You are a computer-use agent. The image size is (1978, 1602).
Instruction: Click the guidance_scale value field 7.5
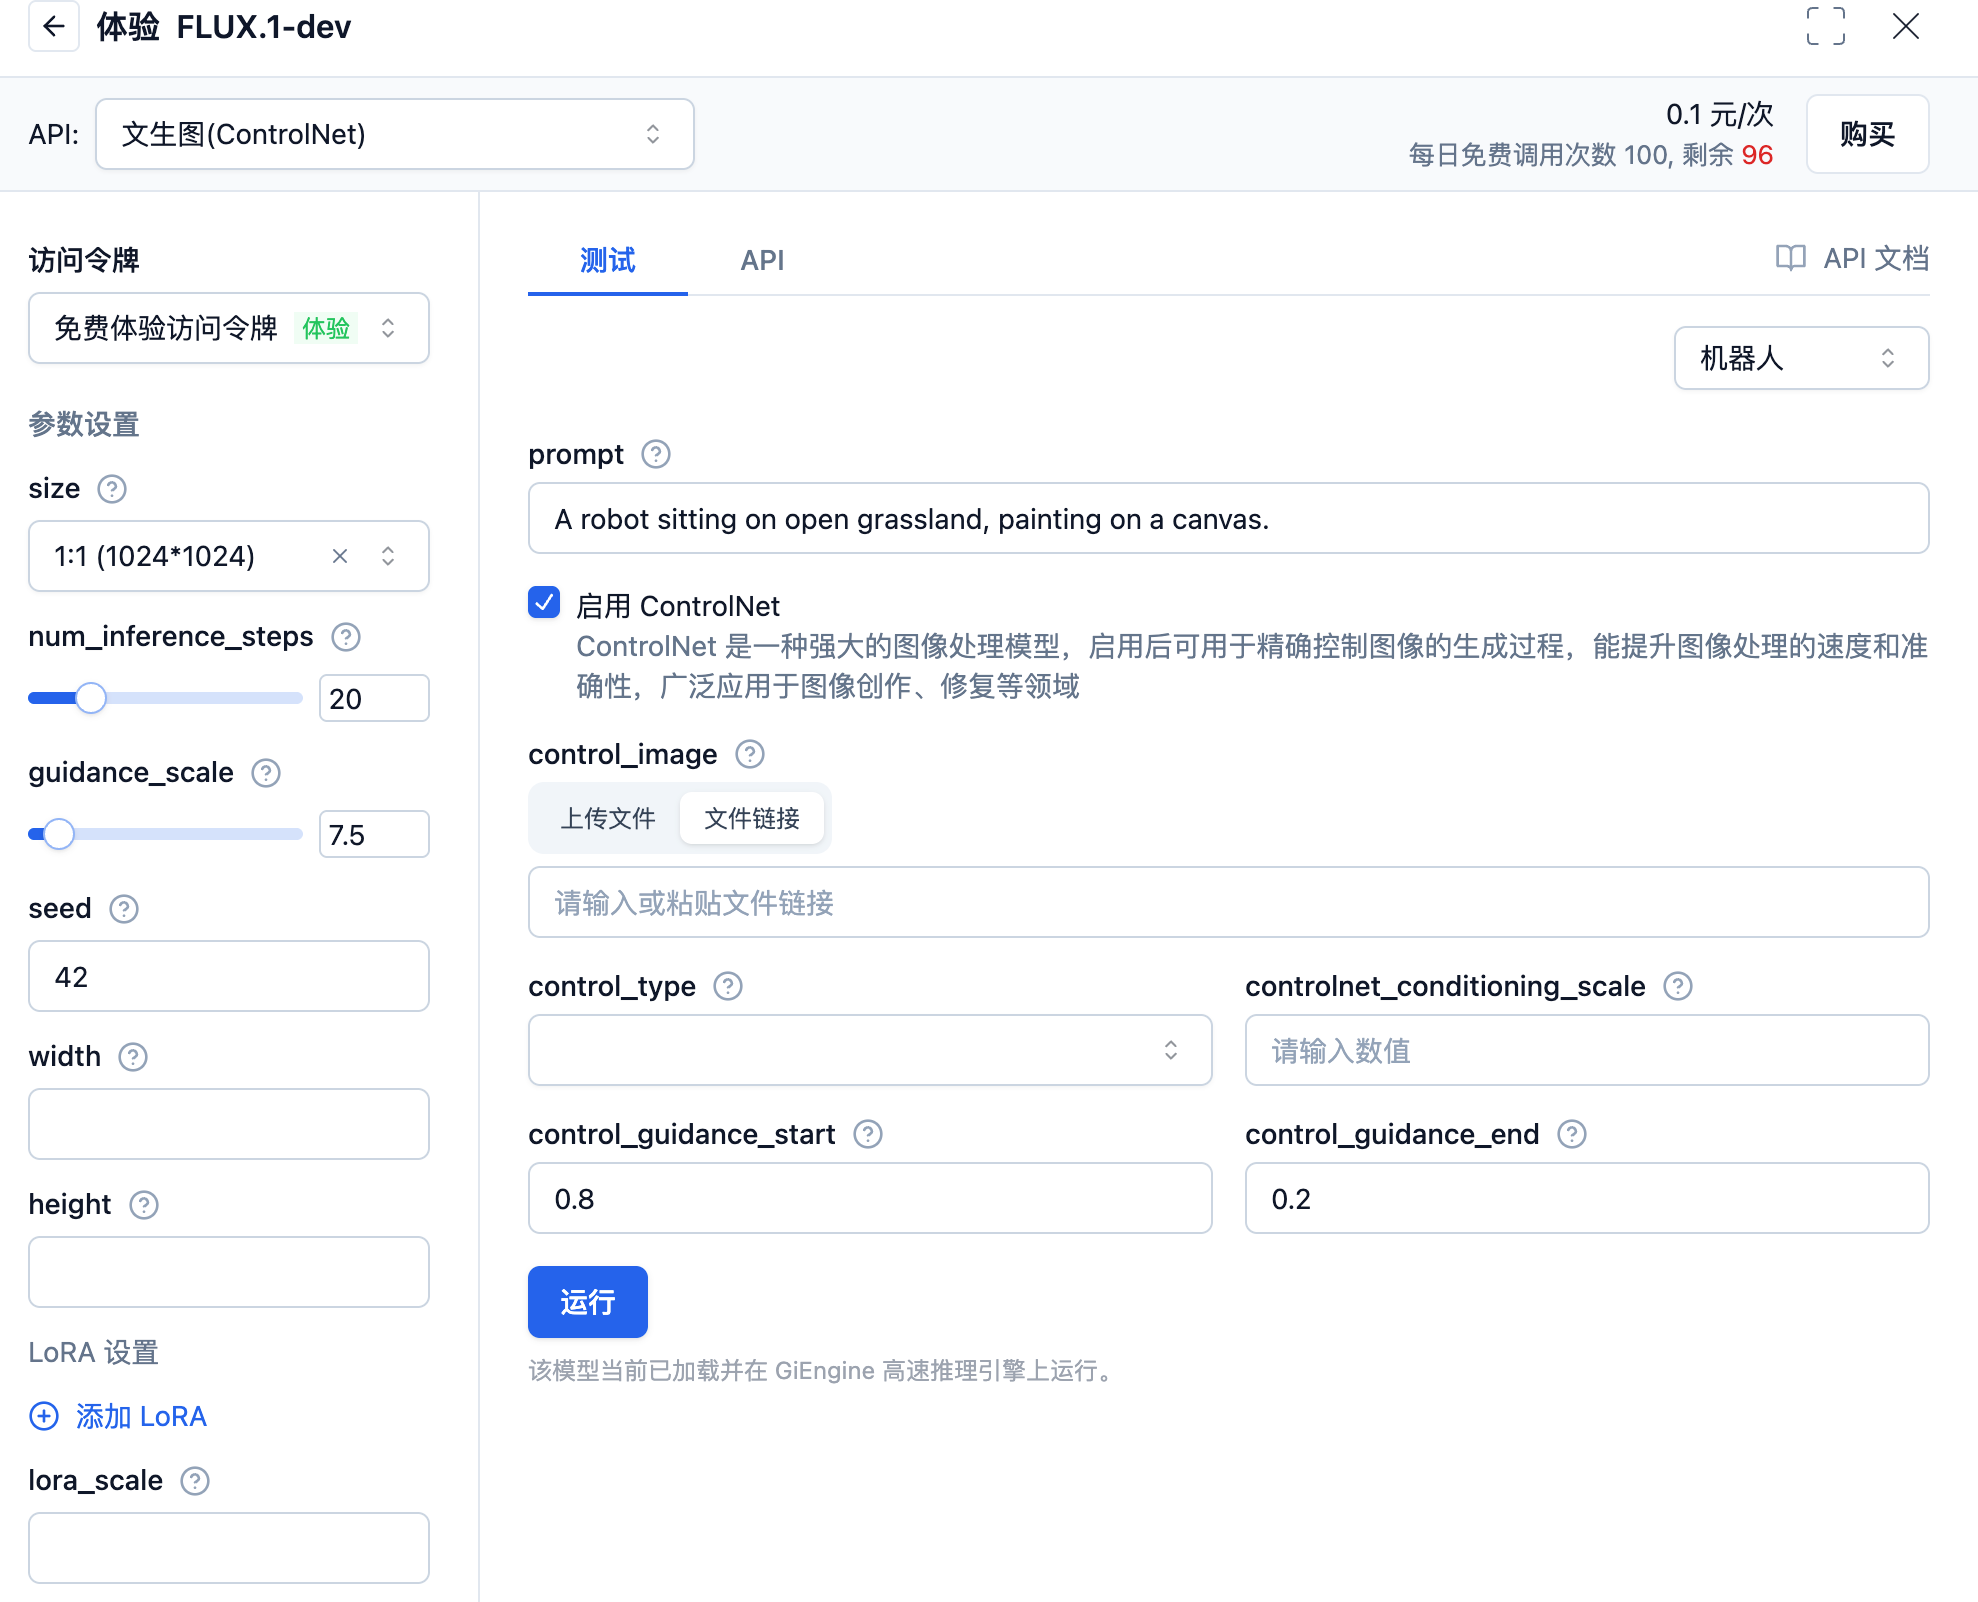point(374,834)
